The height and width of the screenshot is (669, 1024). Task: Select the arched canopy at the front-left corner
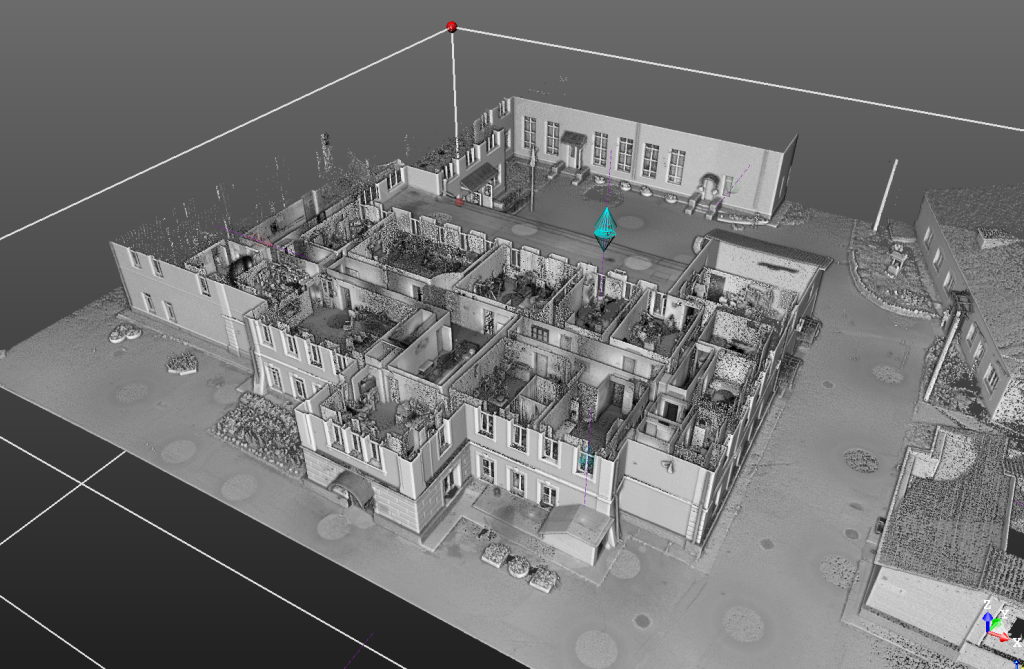(x=351, y=486)
